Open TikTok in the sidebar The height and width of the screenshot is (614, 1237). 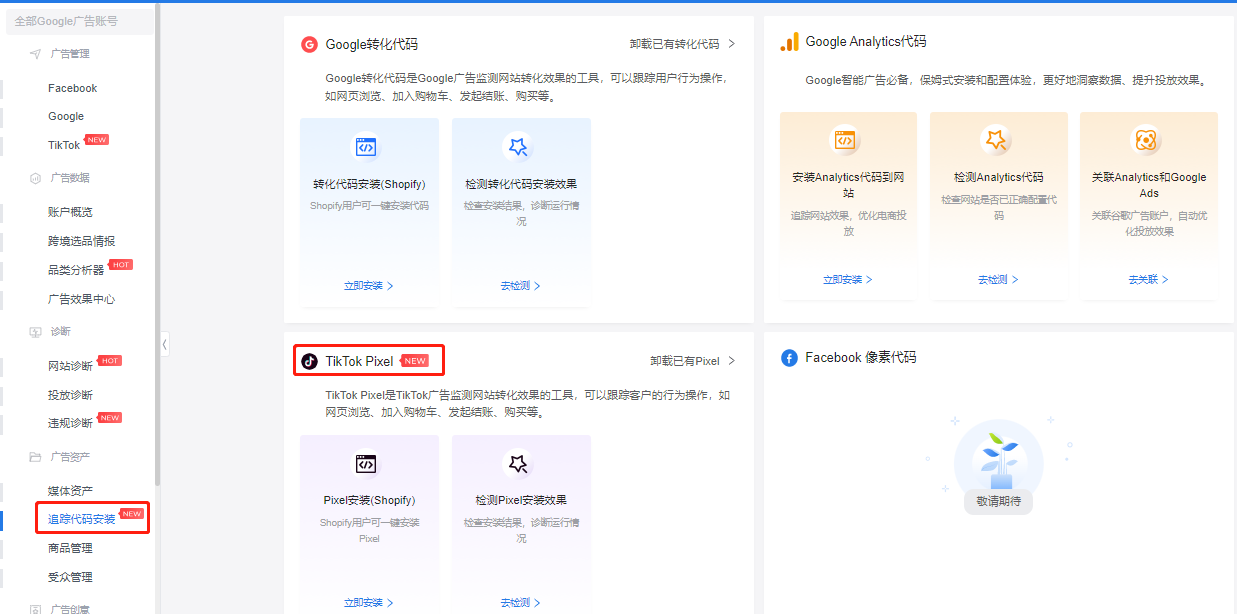(64, 145)
